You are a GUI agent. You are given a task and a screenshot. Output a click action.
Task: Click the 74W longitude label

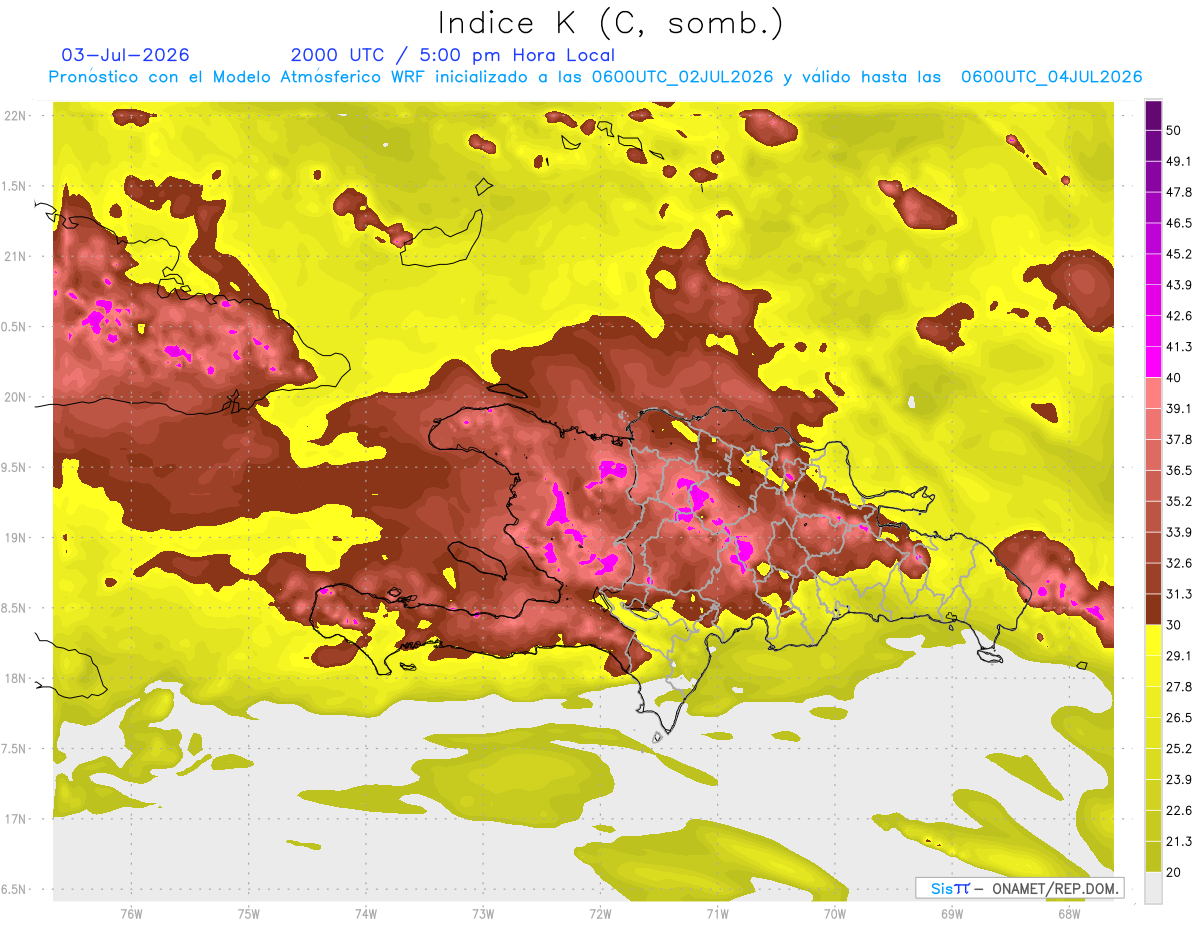click(x=366, y=913)
